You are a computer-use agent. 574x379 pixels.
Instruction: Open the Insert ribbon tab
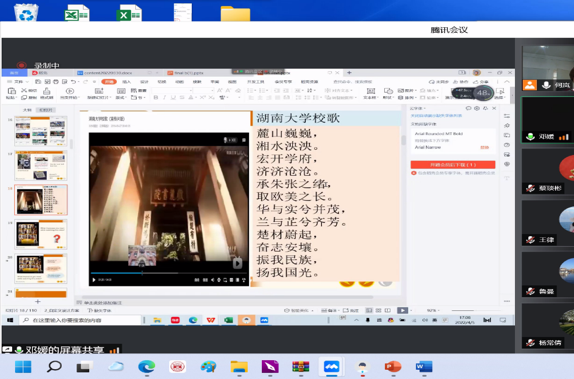pos(126,82)
